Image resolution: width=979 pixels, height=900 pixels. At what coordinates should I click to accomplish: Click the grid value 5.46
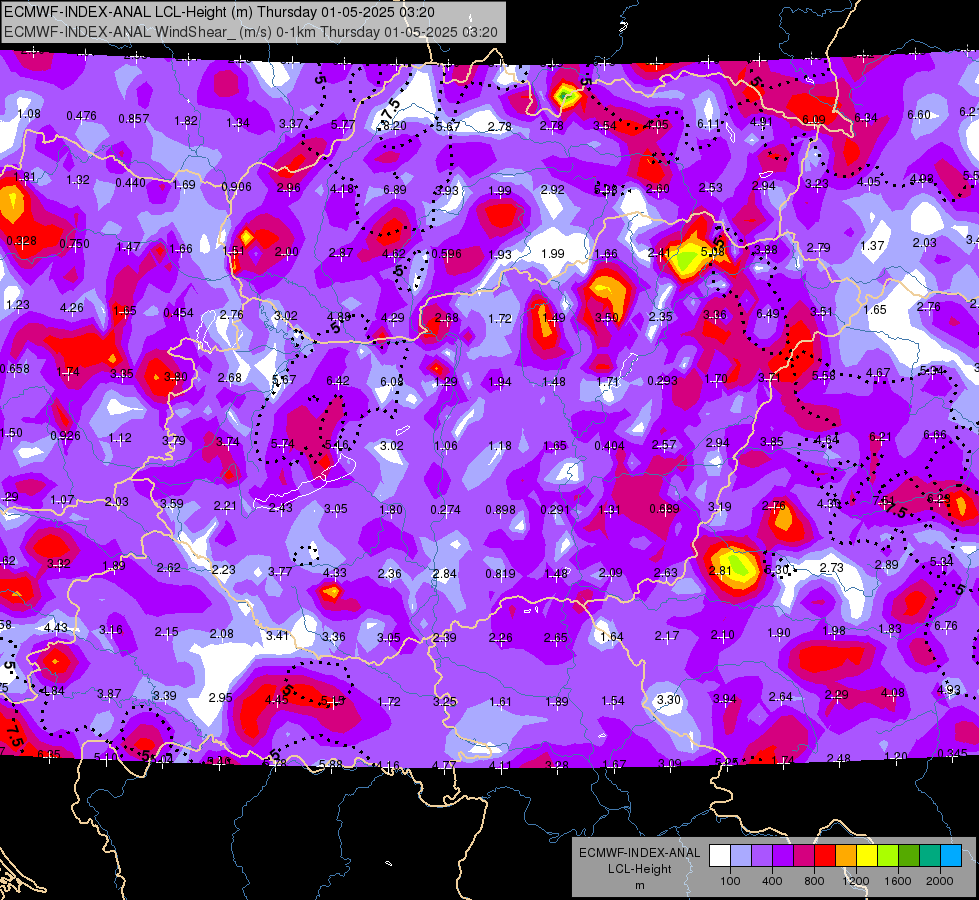coord(337,445)
